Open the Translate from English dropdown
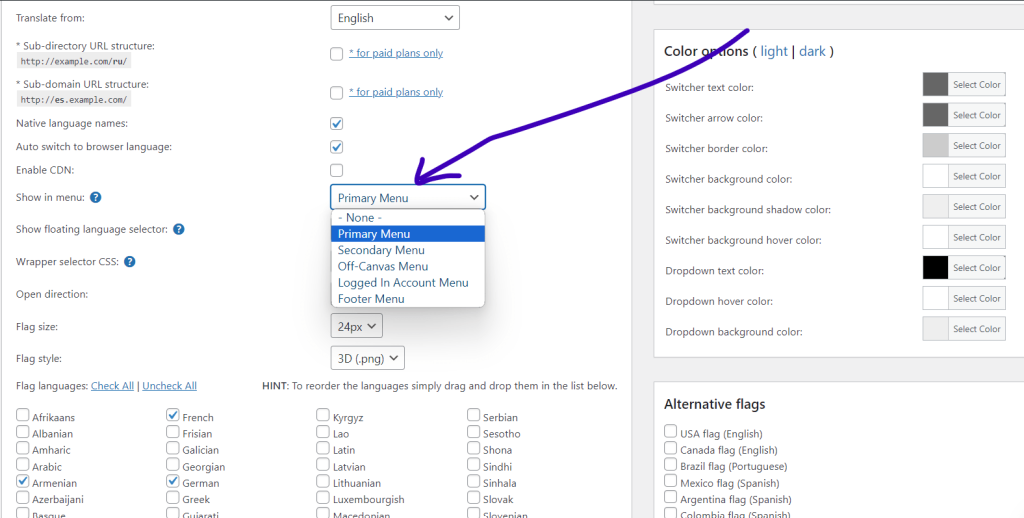 [395, 18]
